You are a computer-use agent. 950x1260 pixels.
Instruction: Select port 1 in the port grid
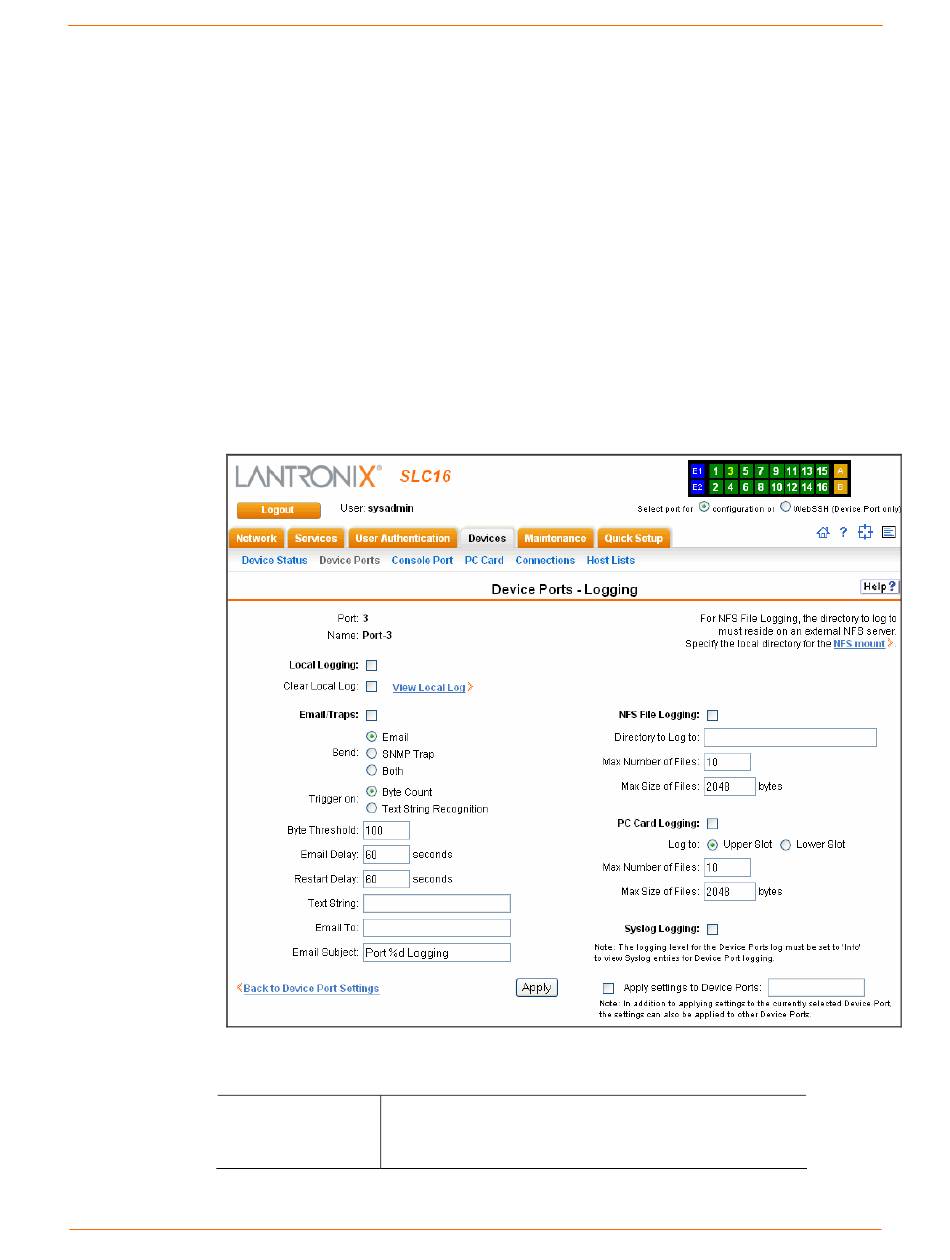716,471
